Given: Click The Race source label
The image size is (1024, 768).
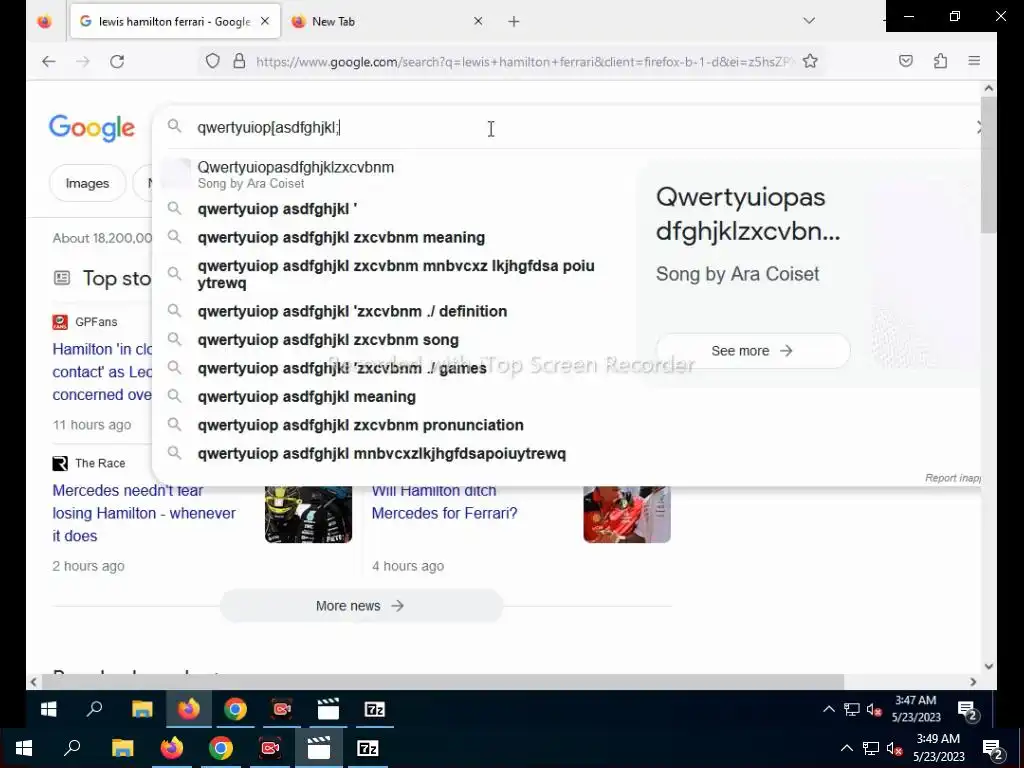Looking at the screenshot, I should 100,463.
